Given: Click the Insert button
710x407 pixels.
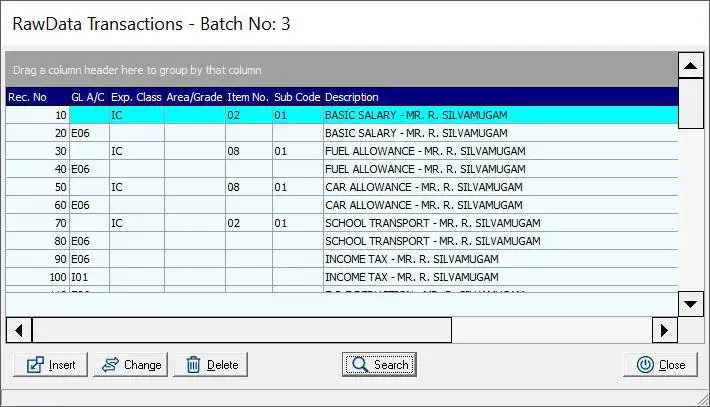Looking at the screenshot, I should 50,365.
